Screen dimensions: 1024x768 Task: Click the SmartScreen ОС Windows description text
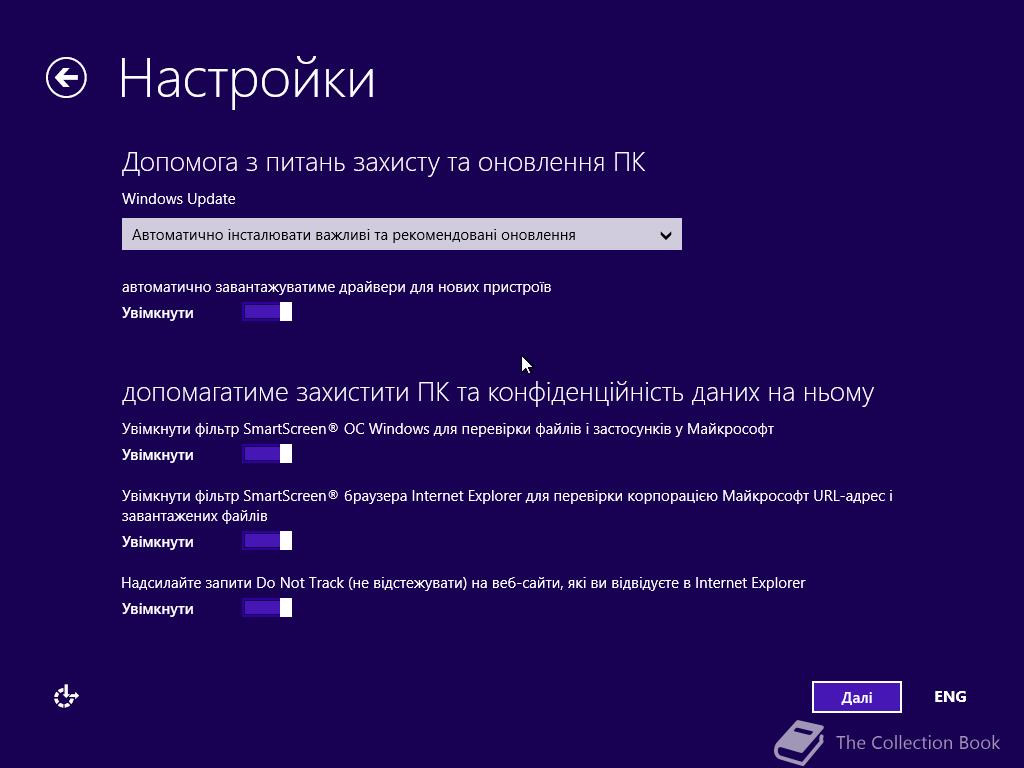(448, 429)
